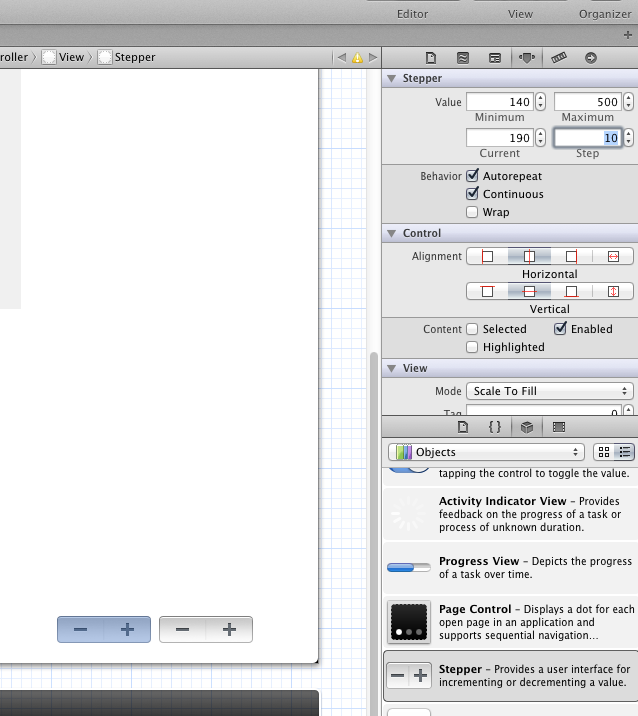Open the Objects library dropdown

pos(486,452)
